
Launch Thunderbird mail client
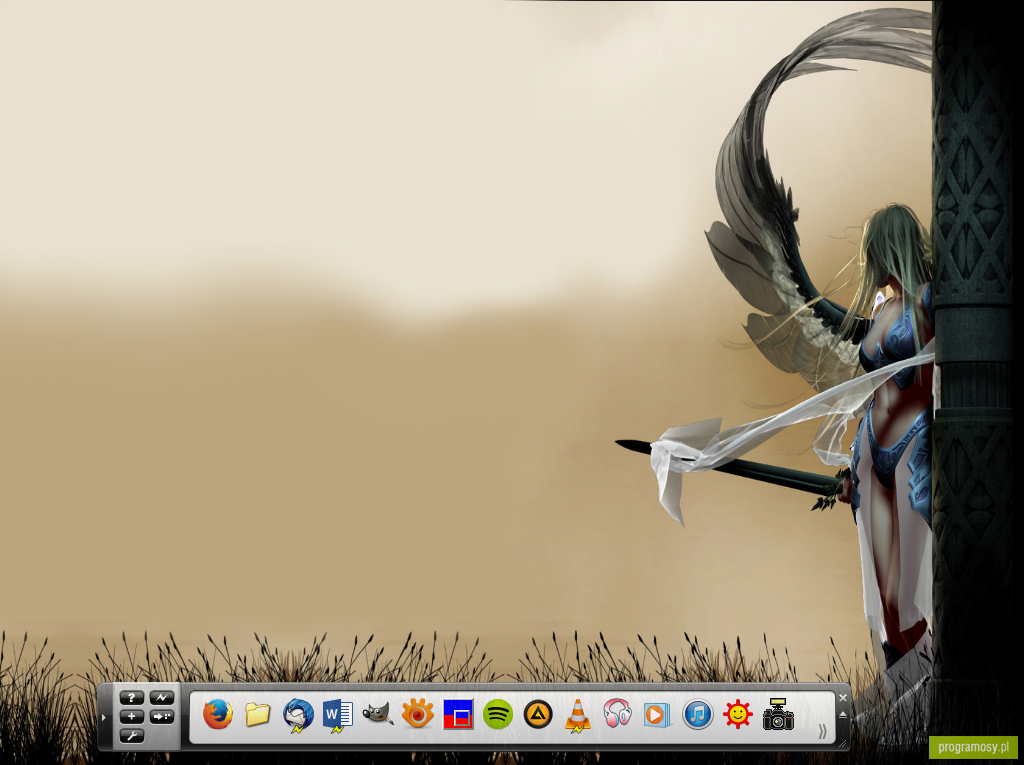tap(298, 715)
